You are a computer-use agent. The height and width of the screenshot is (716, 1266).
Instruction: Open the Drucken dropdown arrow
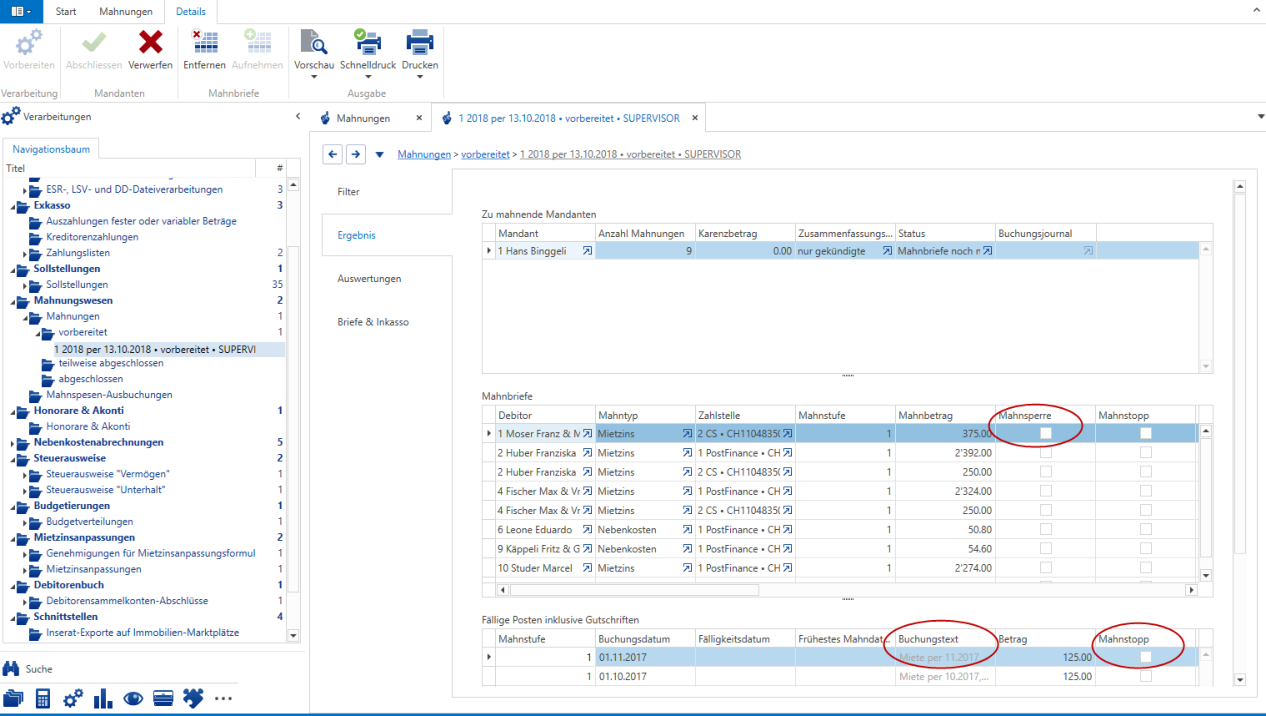click(419, 77)
